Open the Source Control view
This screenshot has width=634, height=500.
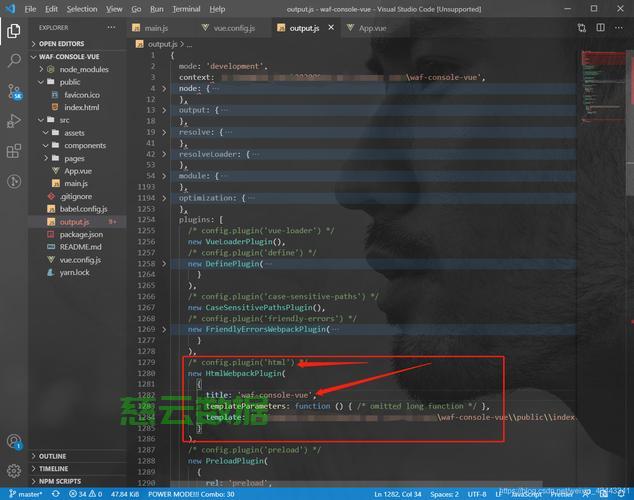click(14, 90)
